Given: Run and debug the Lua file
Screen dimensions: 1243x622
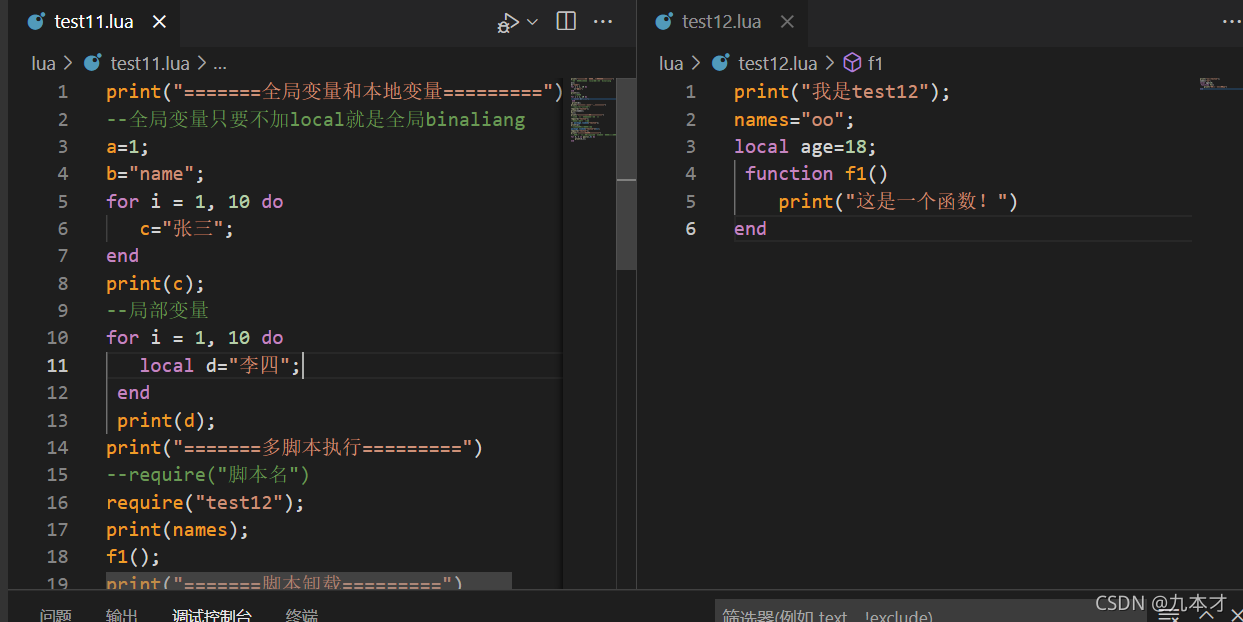Looking at the screenshot, I should pyautogui.click(x=508, y=22).
